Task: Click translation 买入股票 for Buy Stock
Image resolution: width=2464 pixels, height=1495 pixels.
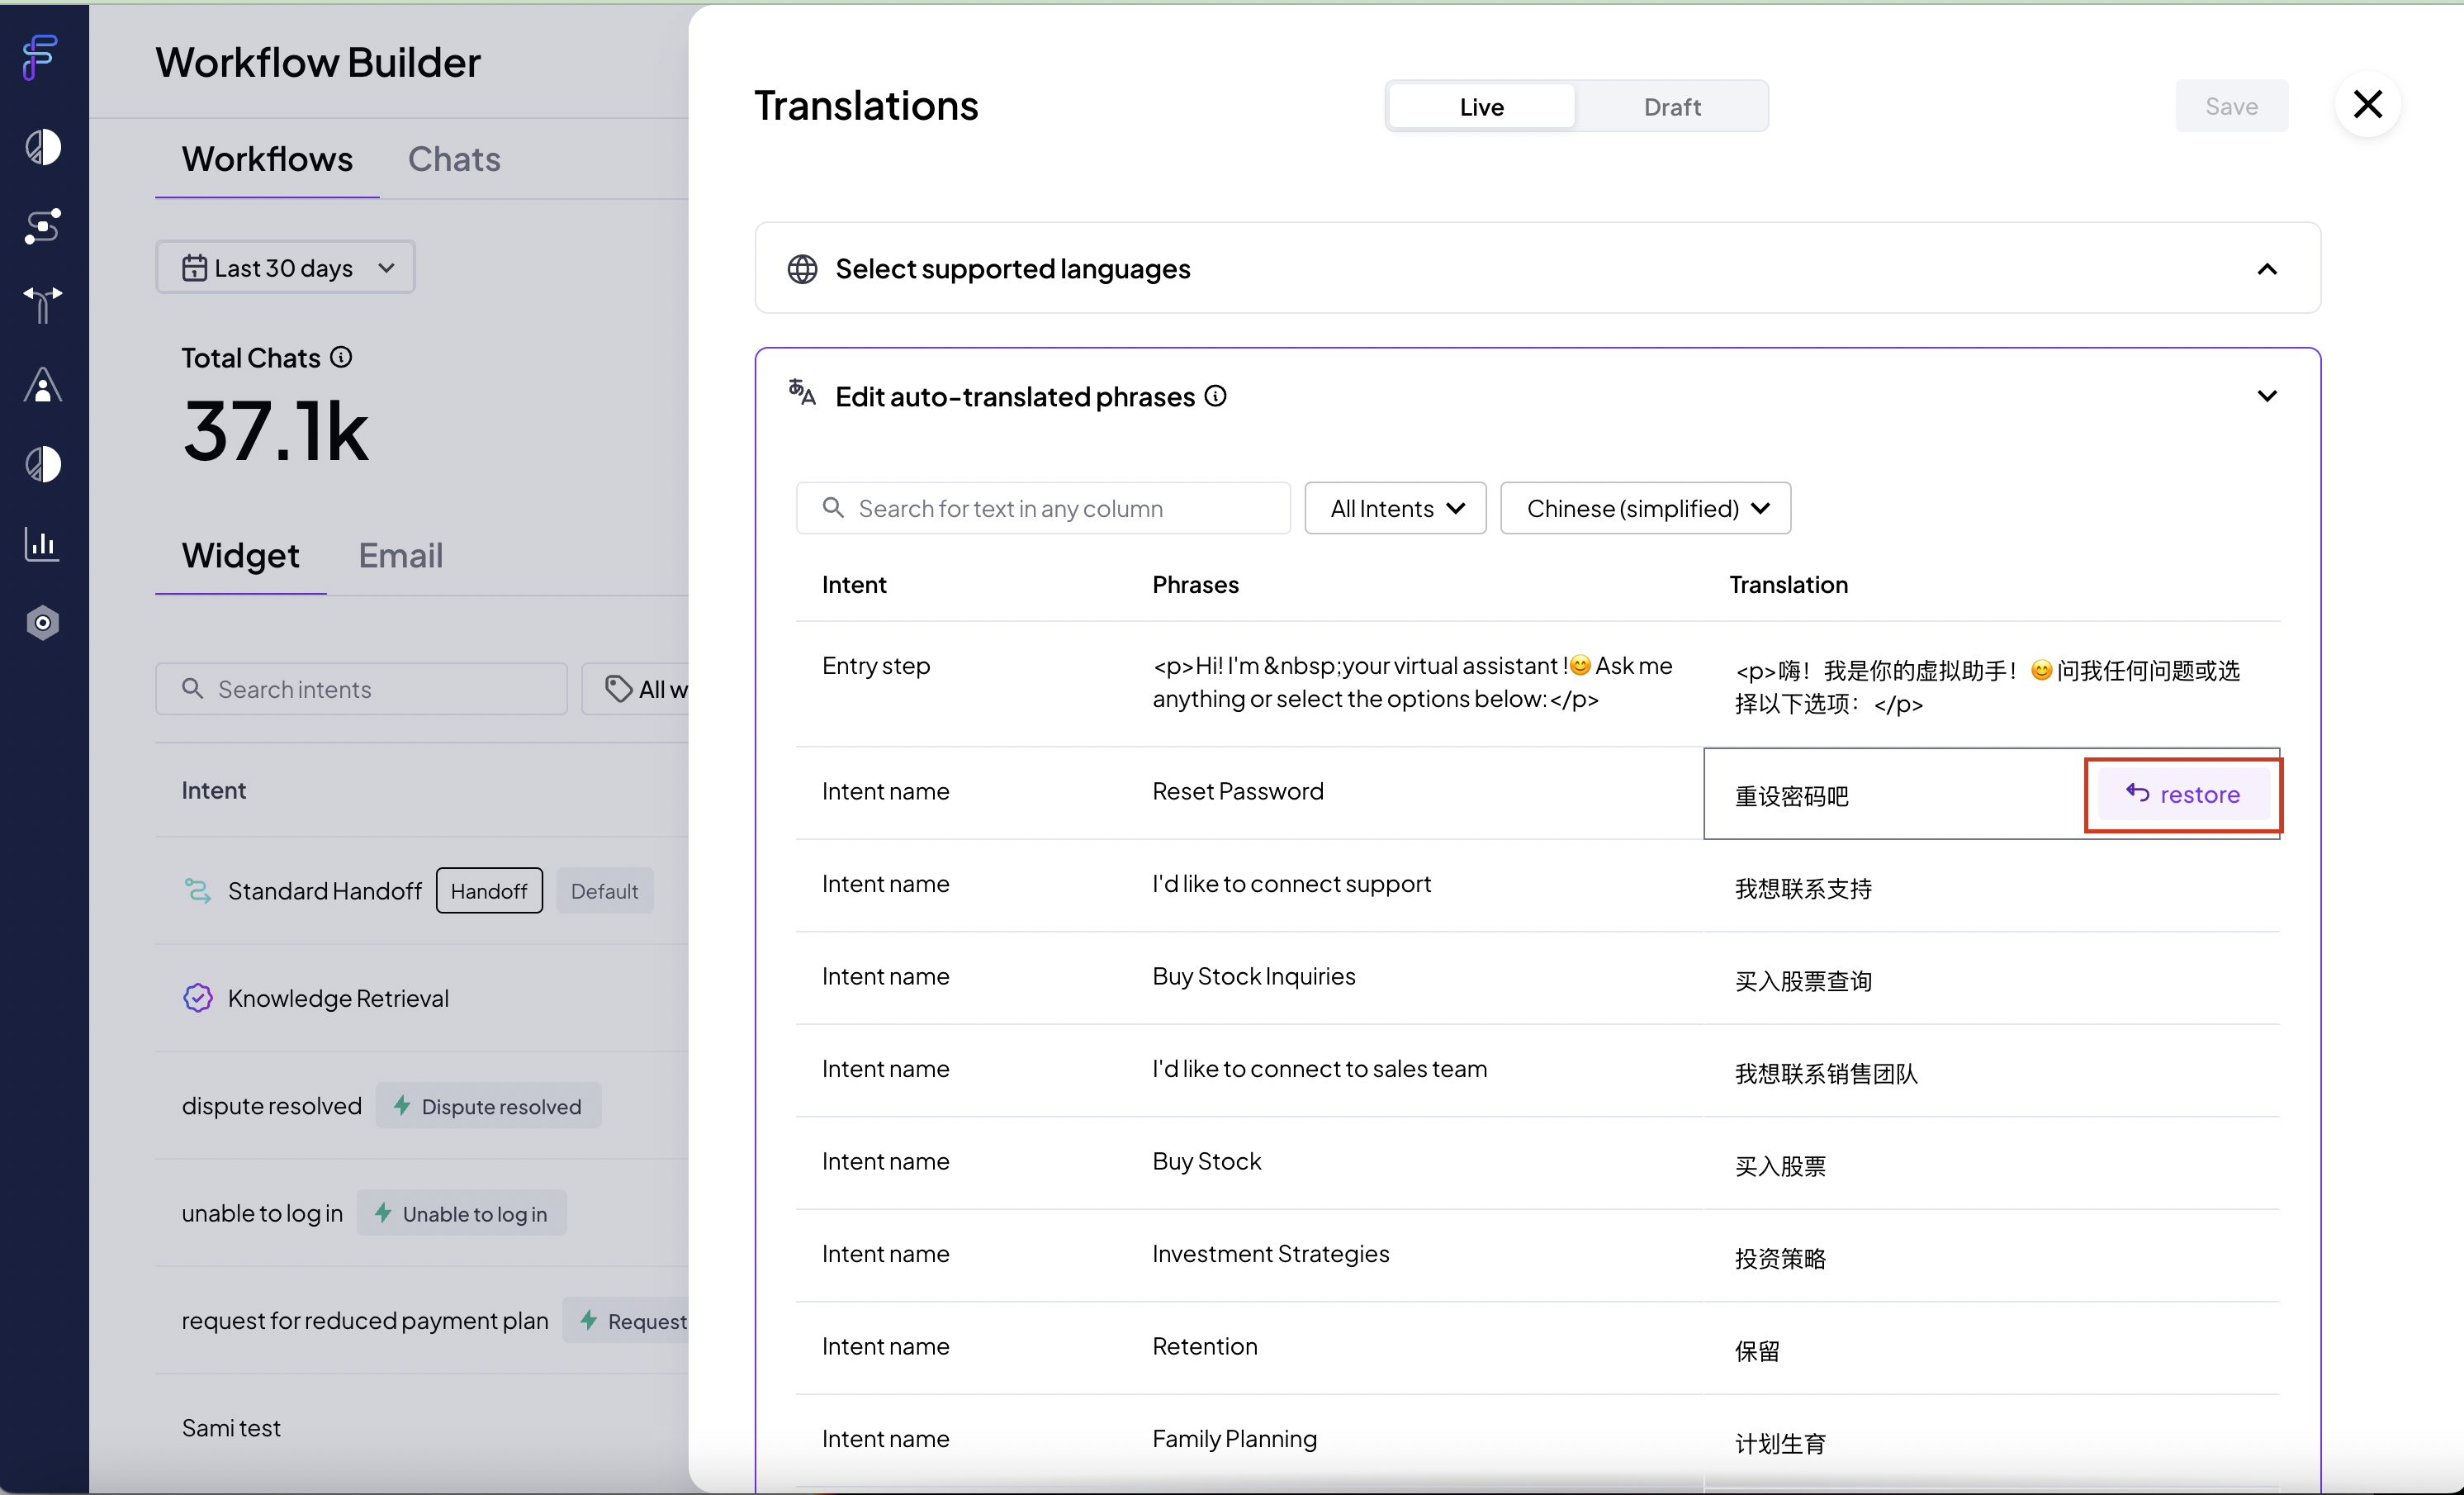Action: point(1780,1166)
